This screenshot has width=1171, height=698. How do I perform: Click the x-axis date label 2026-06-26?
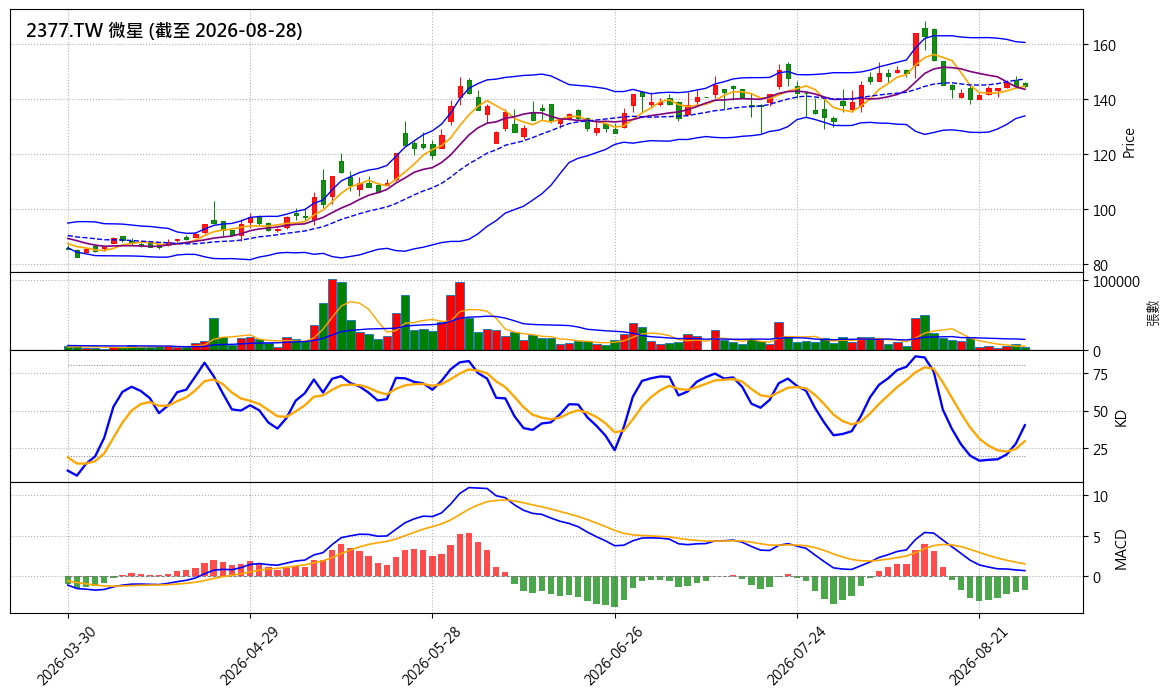613,655
